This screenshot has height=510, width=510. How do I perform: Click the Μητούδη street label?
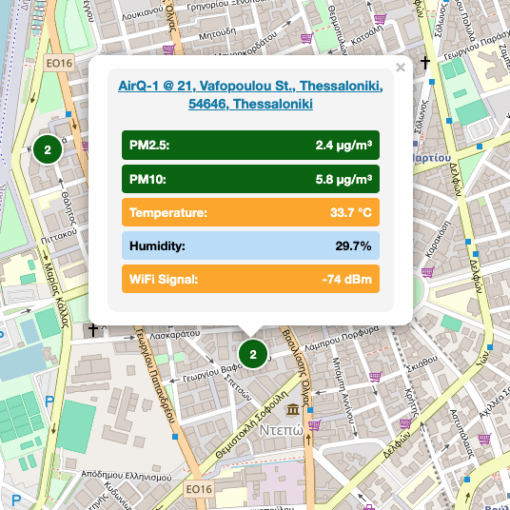point(218,33)
